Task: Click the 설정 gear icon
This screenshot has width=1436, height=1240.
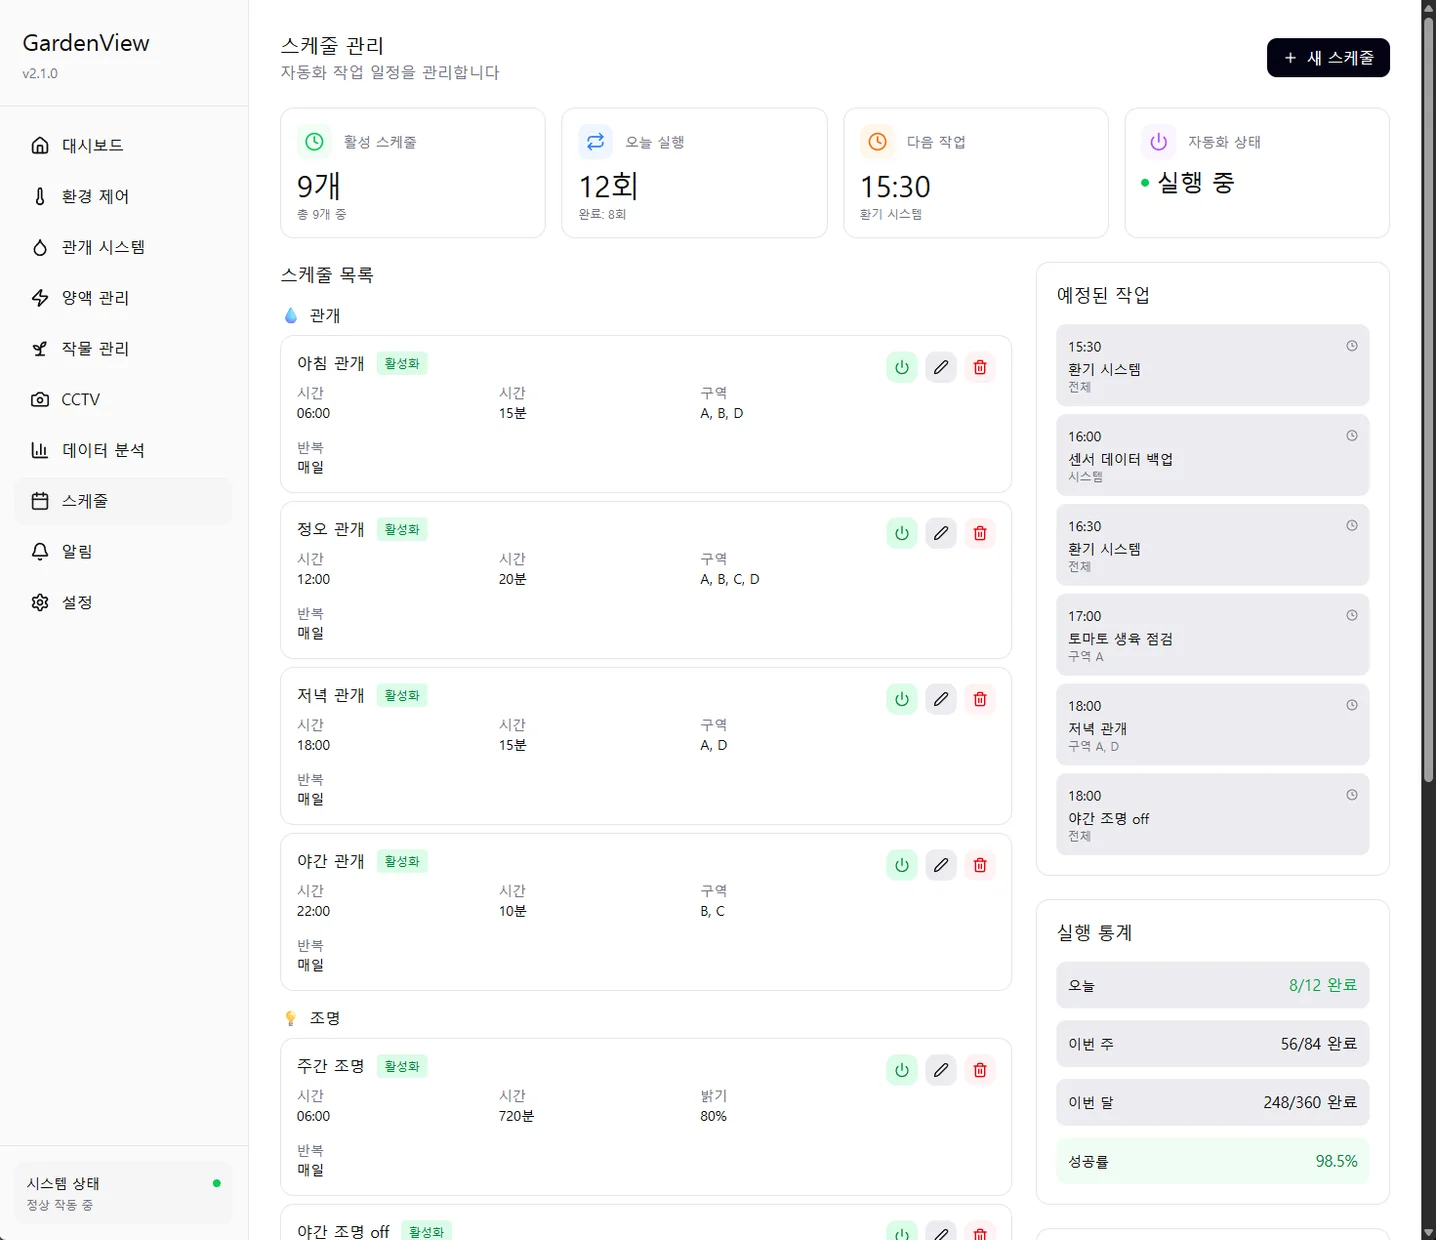Action: click(40, 602)
